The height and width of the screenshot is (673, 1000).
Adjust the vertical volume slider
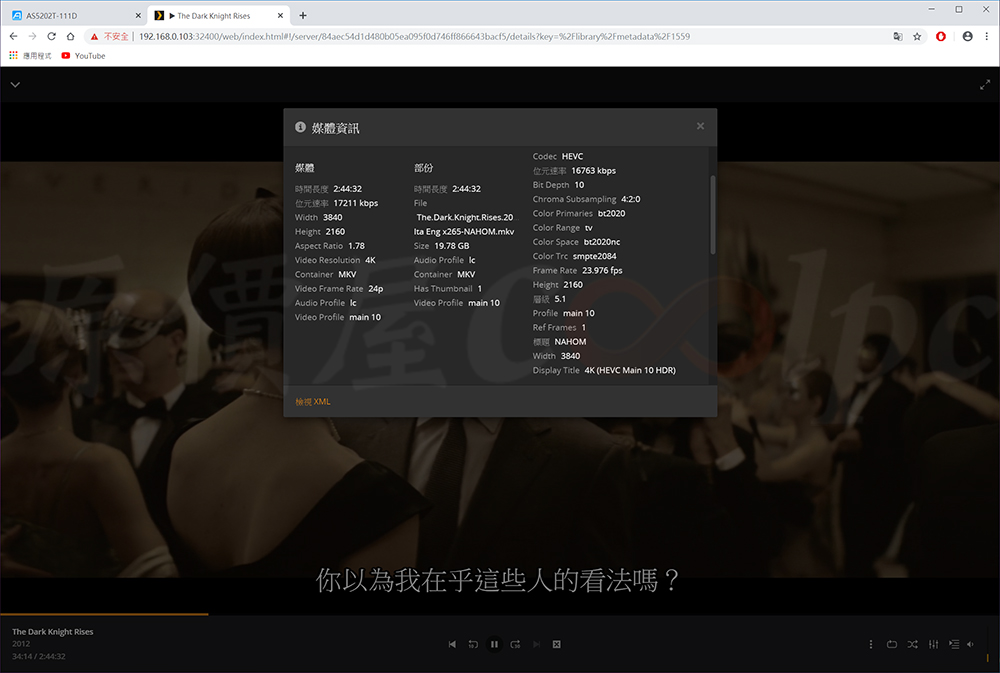[987, 646]
